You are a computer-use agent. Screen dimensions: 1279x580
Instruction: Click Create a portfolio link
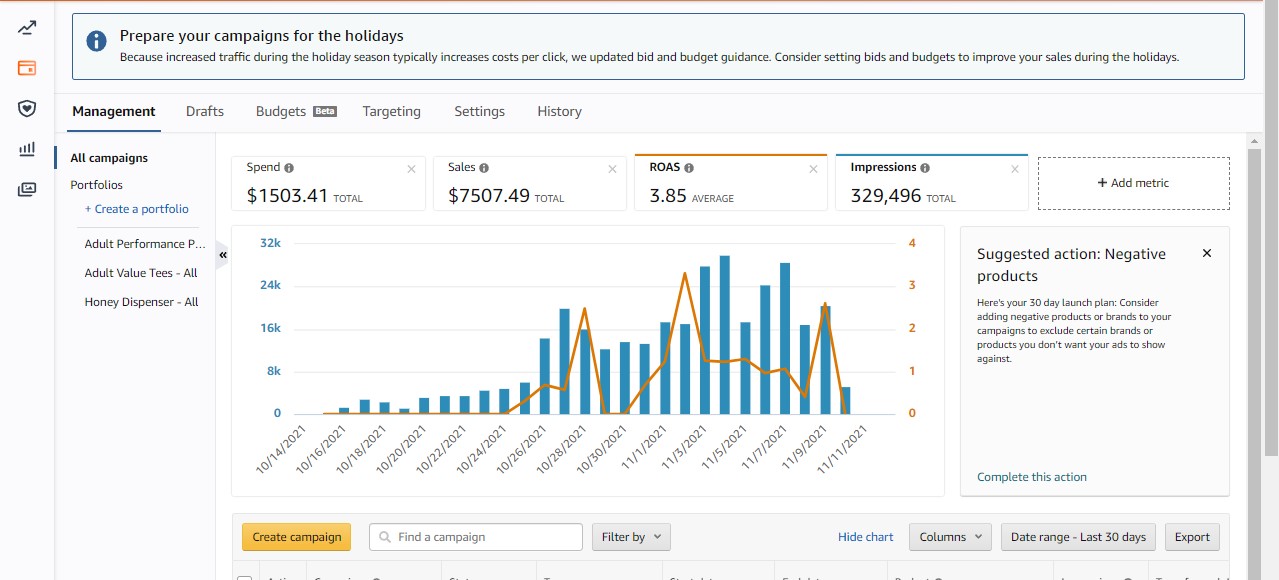click(137, 209)
